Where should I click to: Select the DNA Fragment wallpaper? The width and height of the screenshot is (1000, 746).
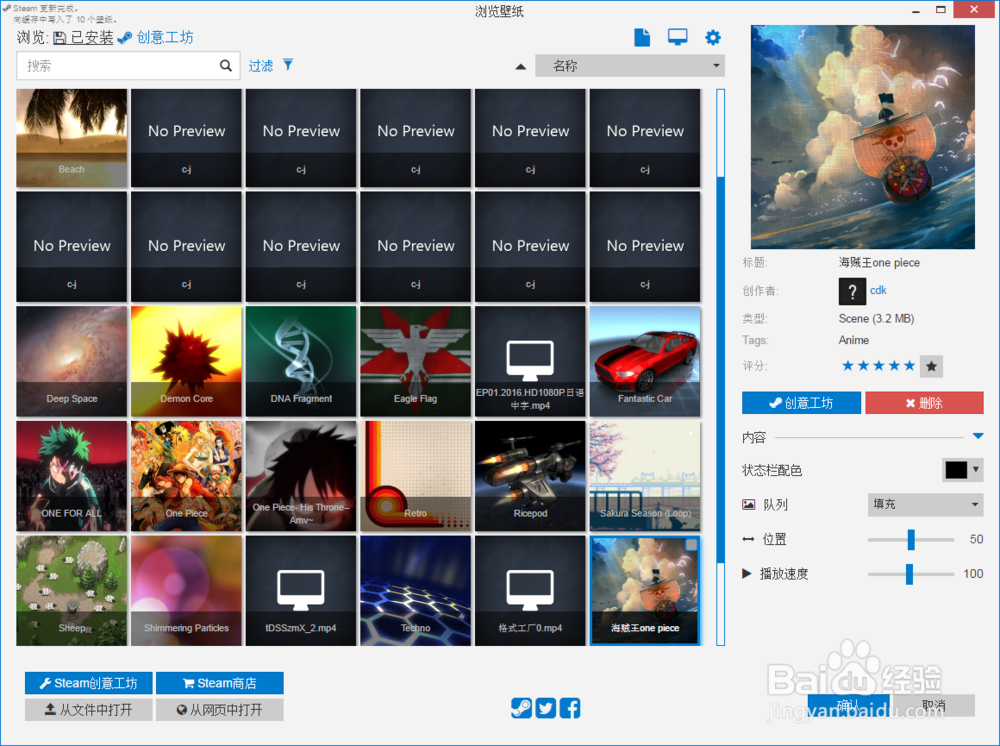301,361
